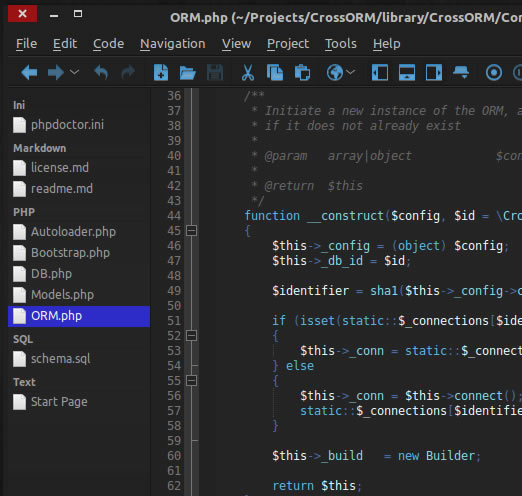This screenshot has height=496, width=522.
Task: Go forward with the right arrow icon
Action: tap(56, 72)
